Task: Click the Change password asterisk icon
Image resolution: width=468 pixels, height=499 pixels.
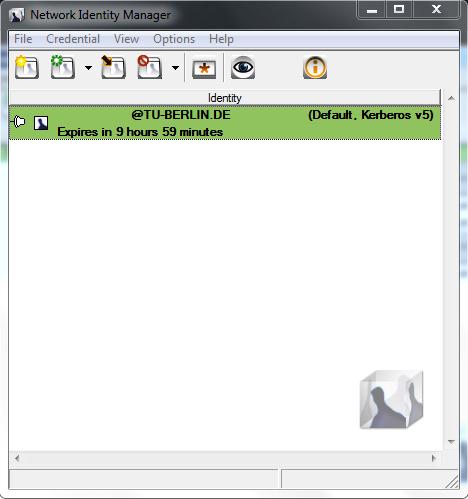Action: coord(204,69)
